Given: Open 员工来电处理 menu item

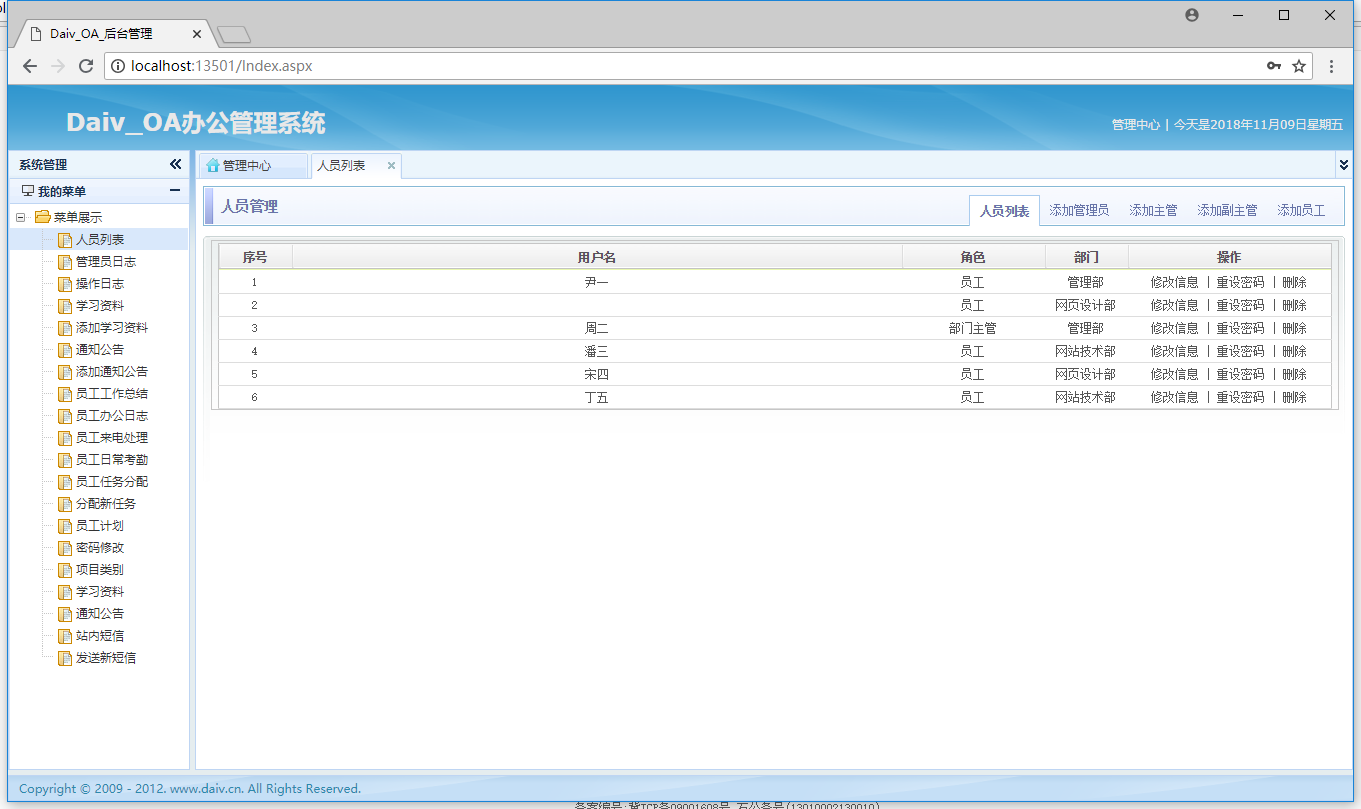Looking at the screenshot, I should coord(112,438).
